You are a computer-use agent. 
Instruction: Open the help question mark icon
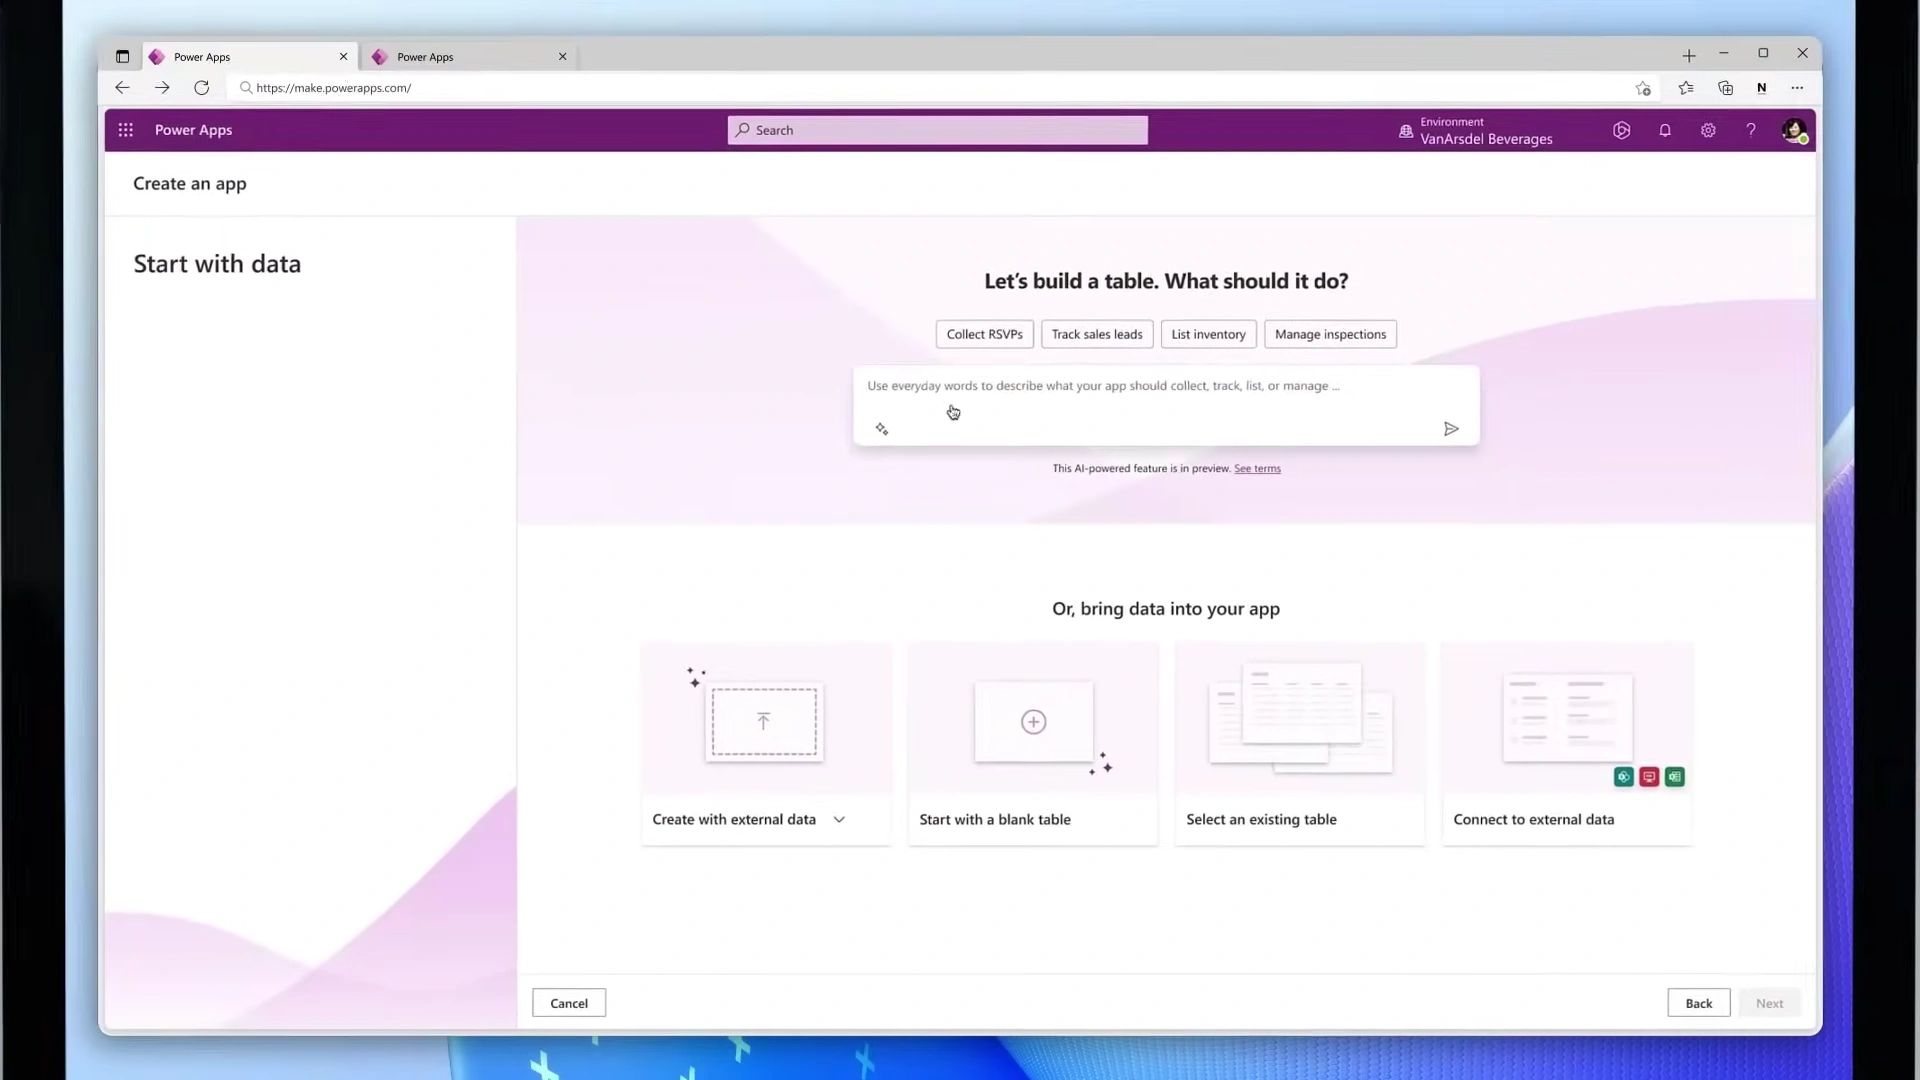coord(1750,130)
